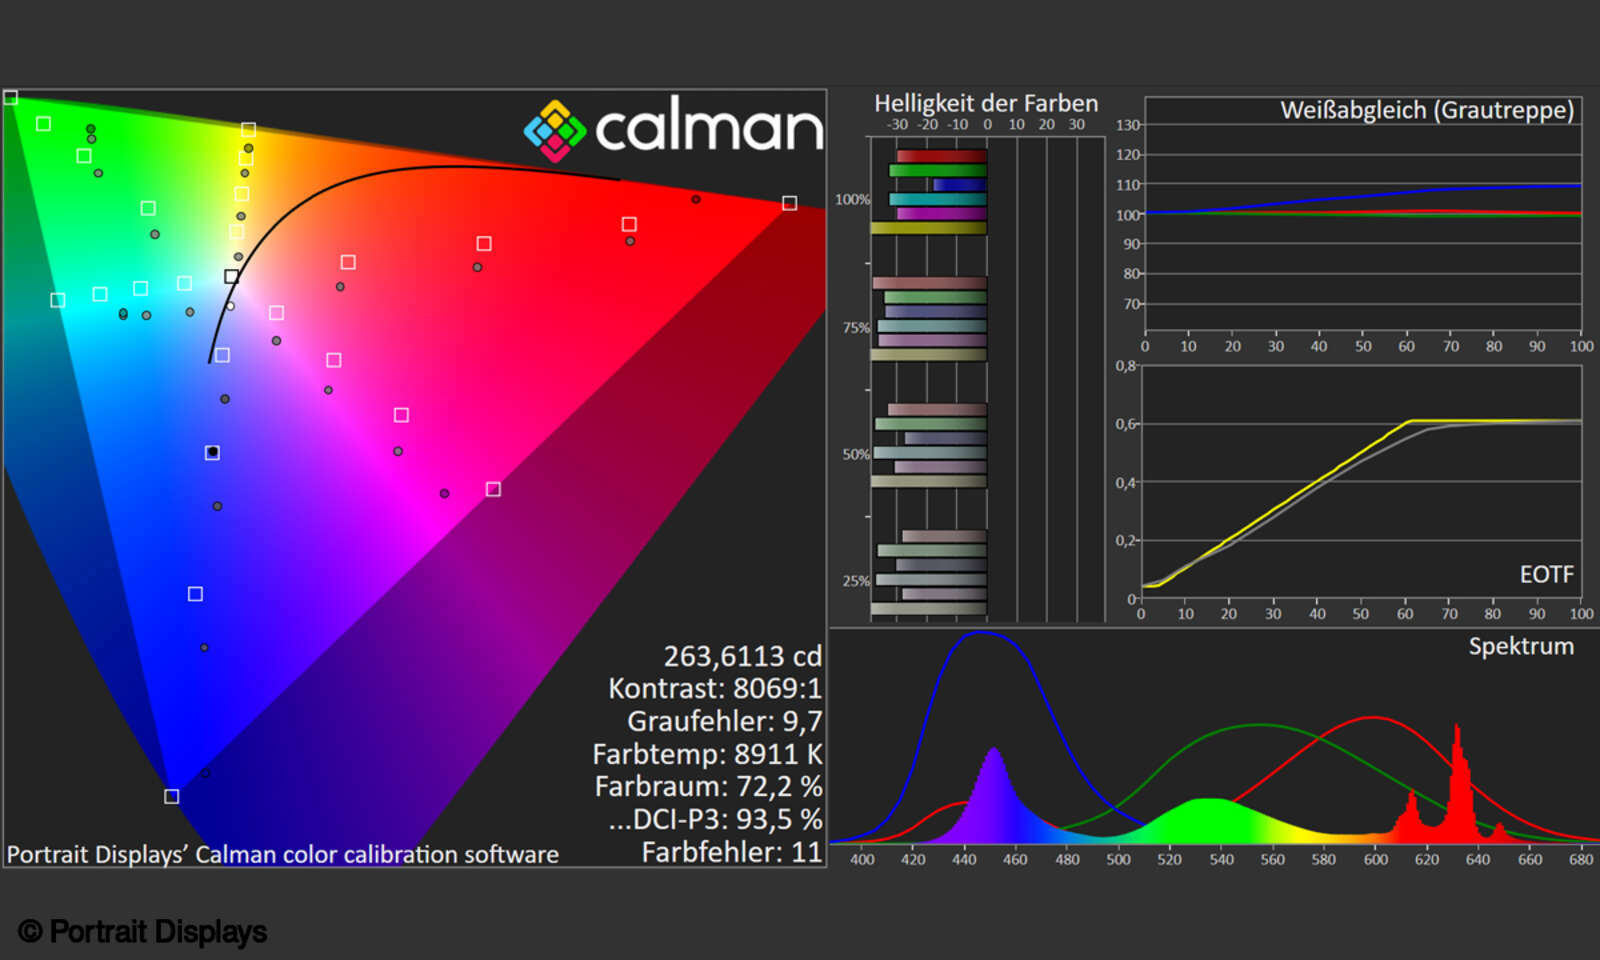
Task: Click the EOTF chart label
Action: (x=1546, y=574)
